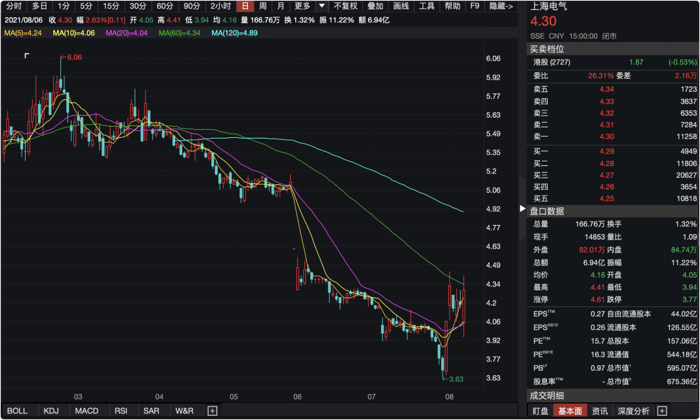Select the BOLL indicator tab
Viewport: 700px width, 420px height.
click(x=17, y=411)
